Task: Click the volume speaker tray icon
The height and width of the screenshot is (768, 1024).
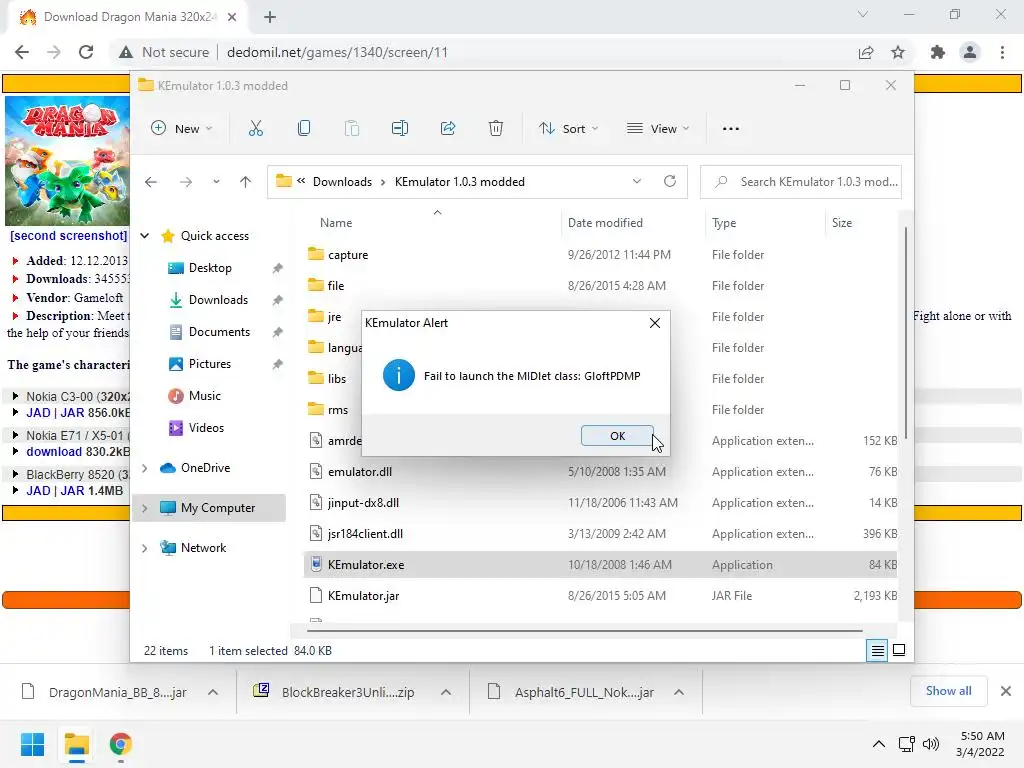Action: pyautogui.click(x=931, y=744)
